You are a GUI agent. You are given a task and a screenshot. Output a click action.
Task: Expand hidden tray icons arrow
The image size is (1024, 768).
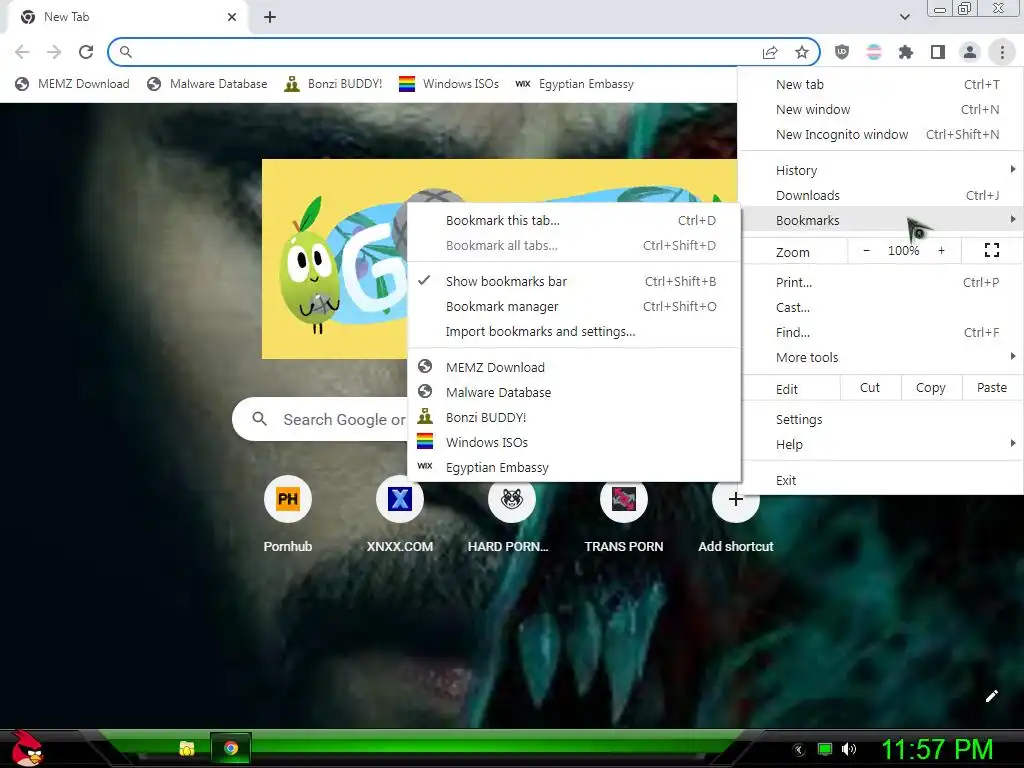(798, 749)
